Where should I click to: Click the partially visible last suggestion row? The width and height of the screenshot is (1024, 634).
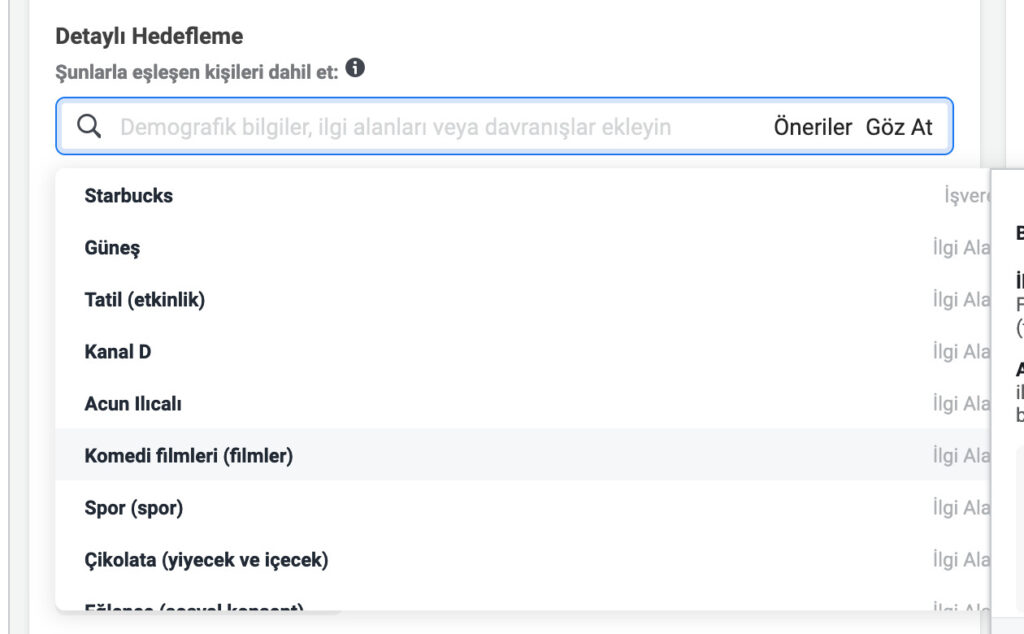point(195,605)
